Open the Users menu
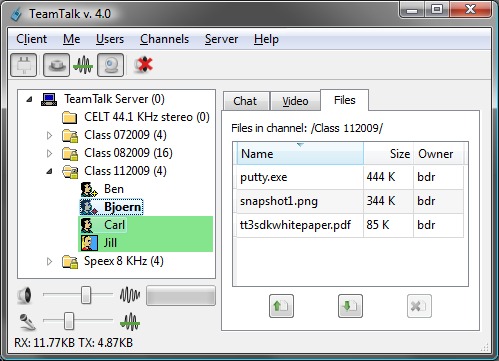This screenshot has width=499, height=361. [x=110, y=39]
